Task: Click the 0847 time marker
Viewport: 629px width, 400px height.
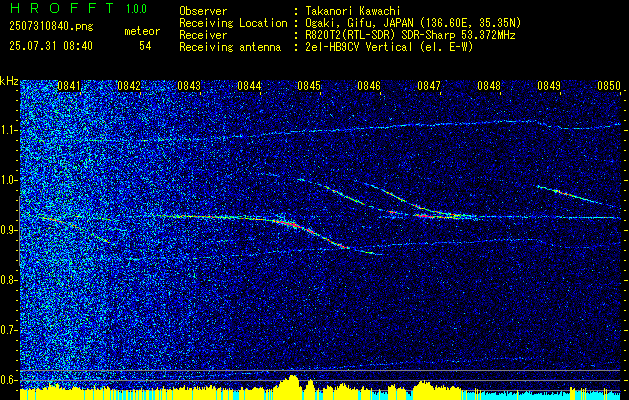Action: pos(429,86)
